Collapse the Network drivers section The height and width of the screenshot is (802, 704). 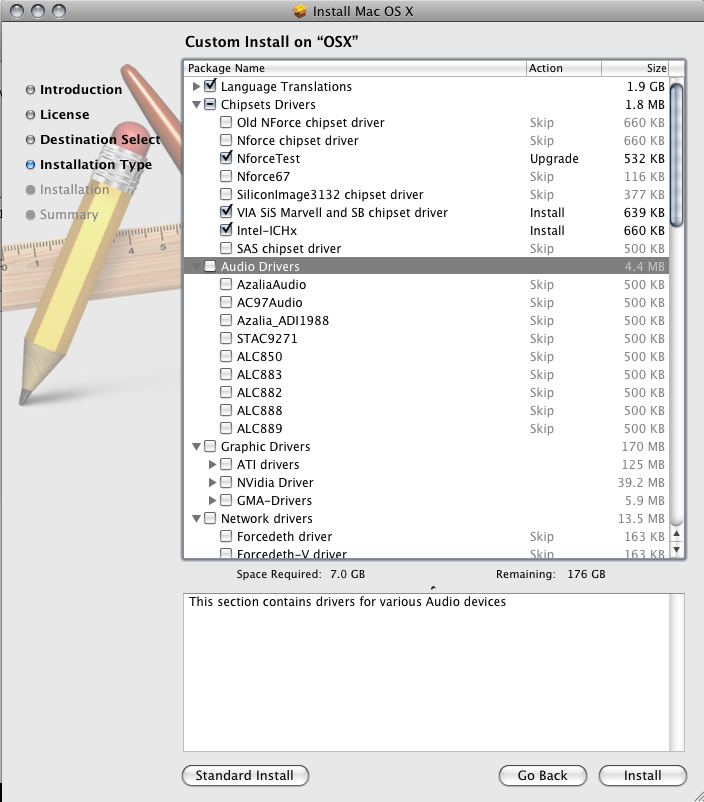pyautogui.click(x=196, y=519)
